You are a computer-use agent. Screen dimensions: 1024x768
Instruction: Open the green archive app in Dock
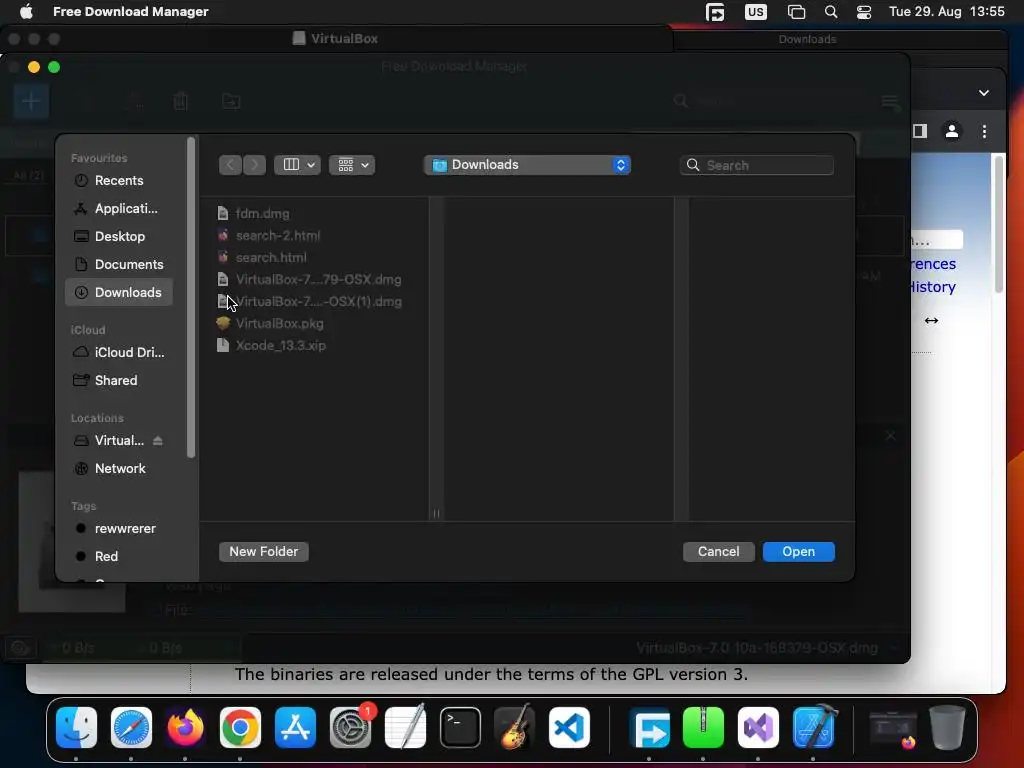click(703, 728)
